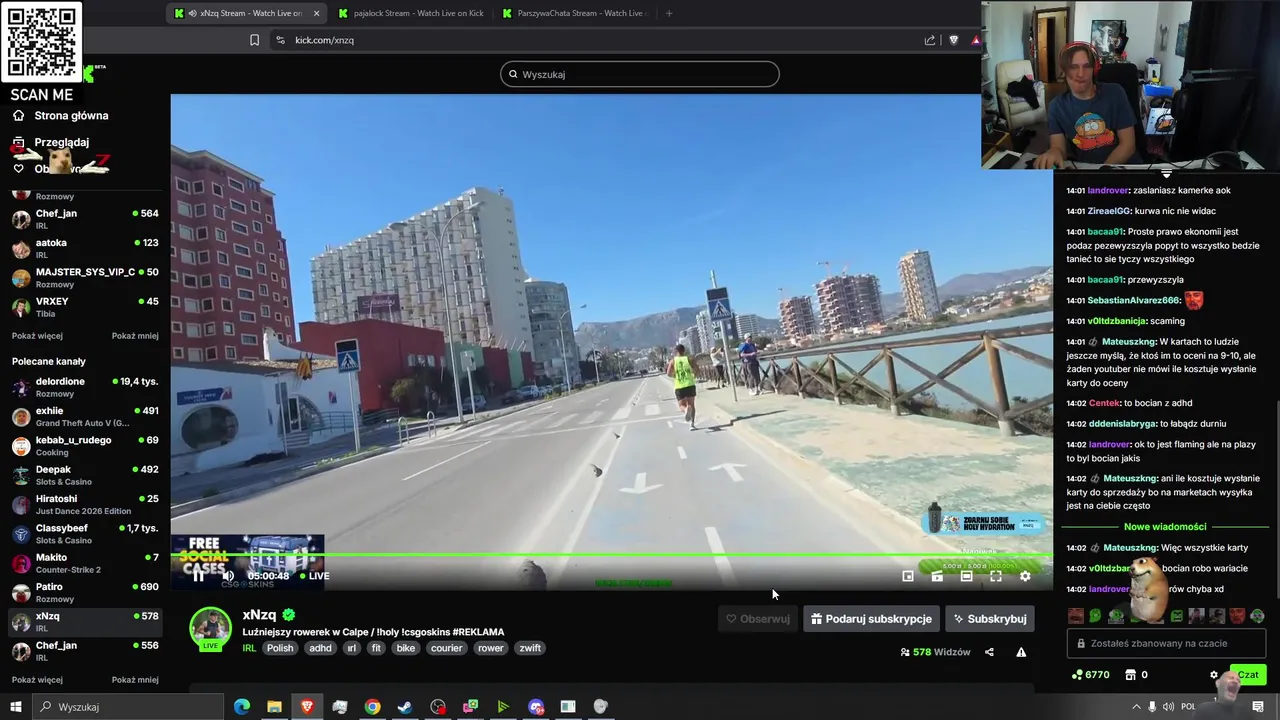
Task: Open MAJSTER_SYS_VIP_C channel in sidebar
Action: click(84, 277)
